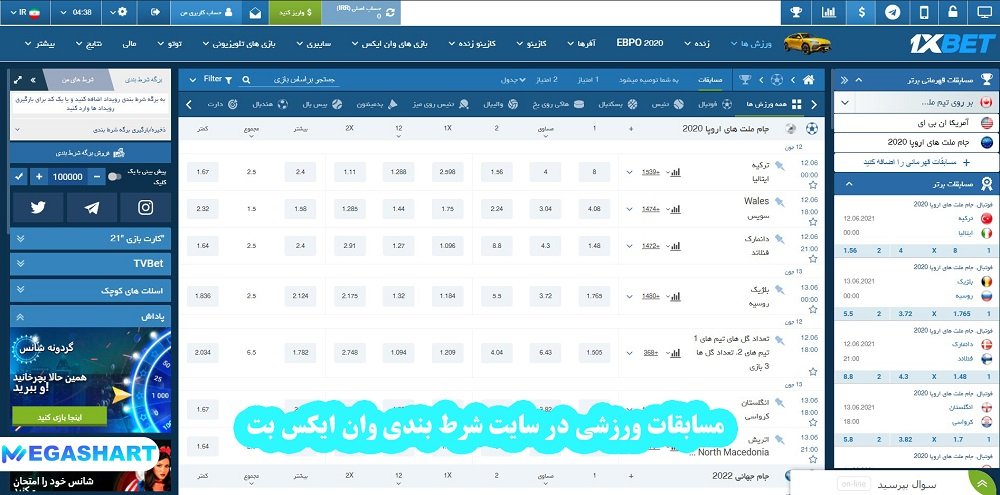
Task: Open the Filter dropdown
Action: click(x=216, y=79)
